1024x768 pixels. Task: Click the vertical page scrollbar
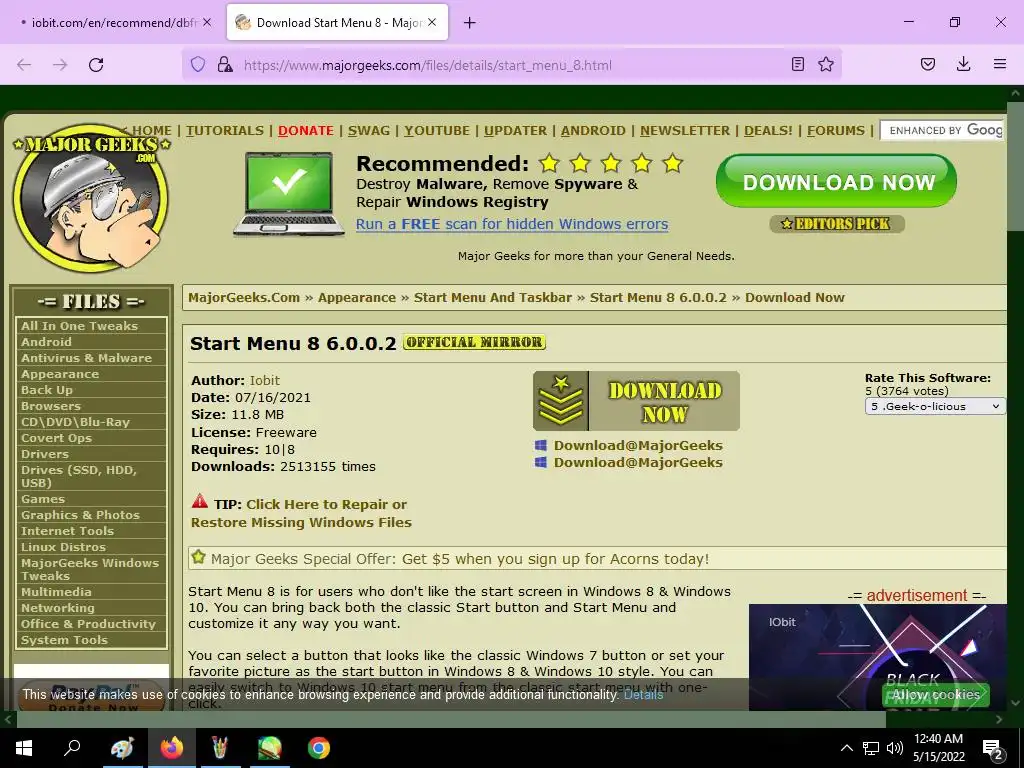point(1016,167)
